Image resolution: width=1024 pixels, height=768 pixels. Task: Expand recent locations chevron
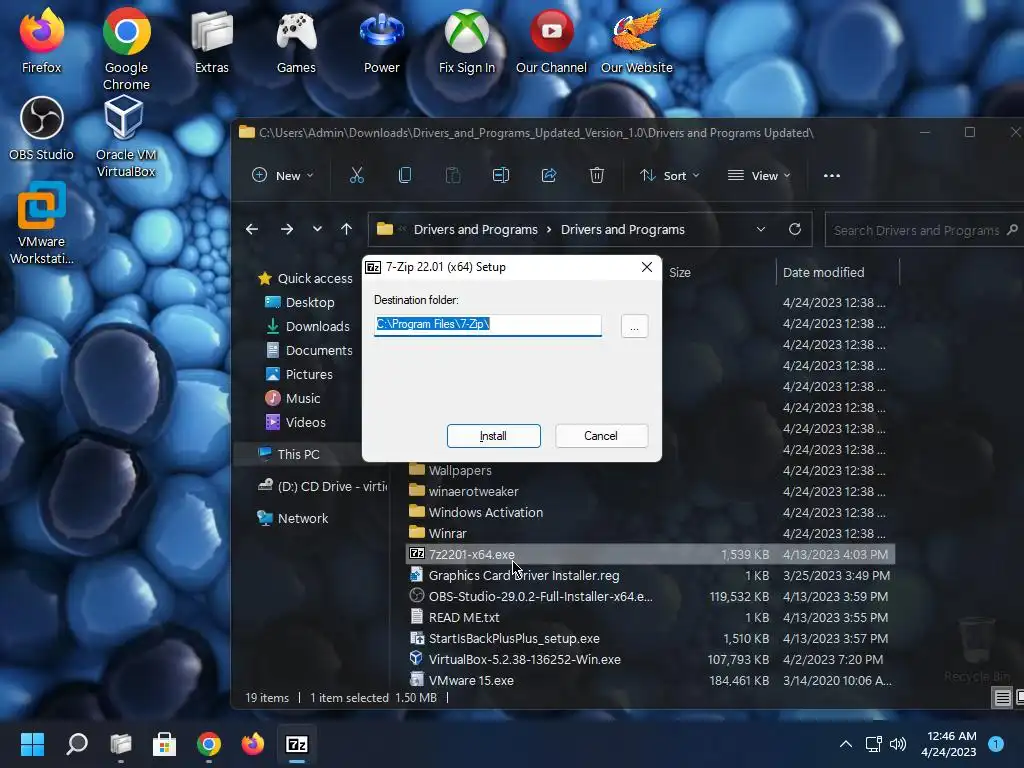point(317,229)
